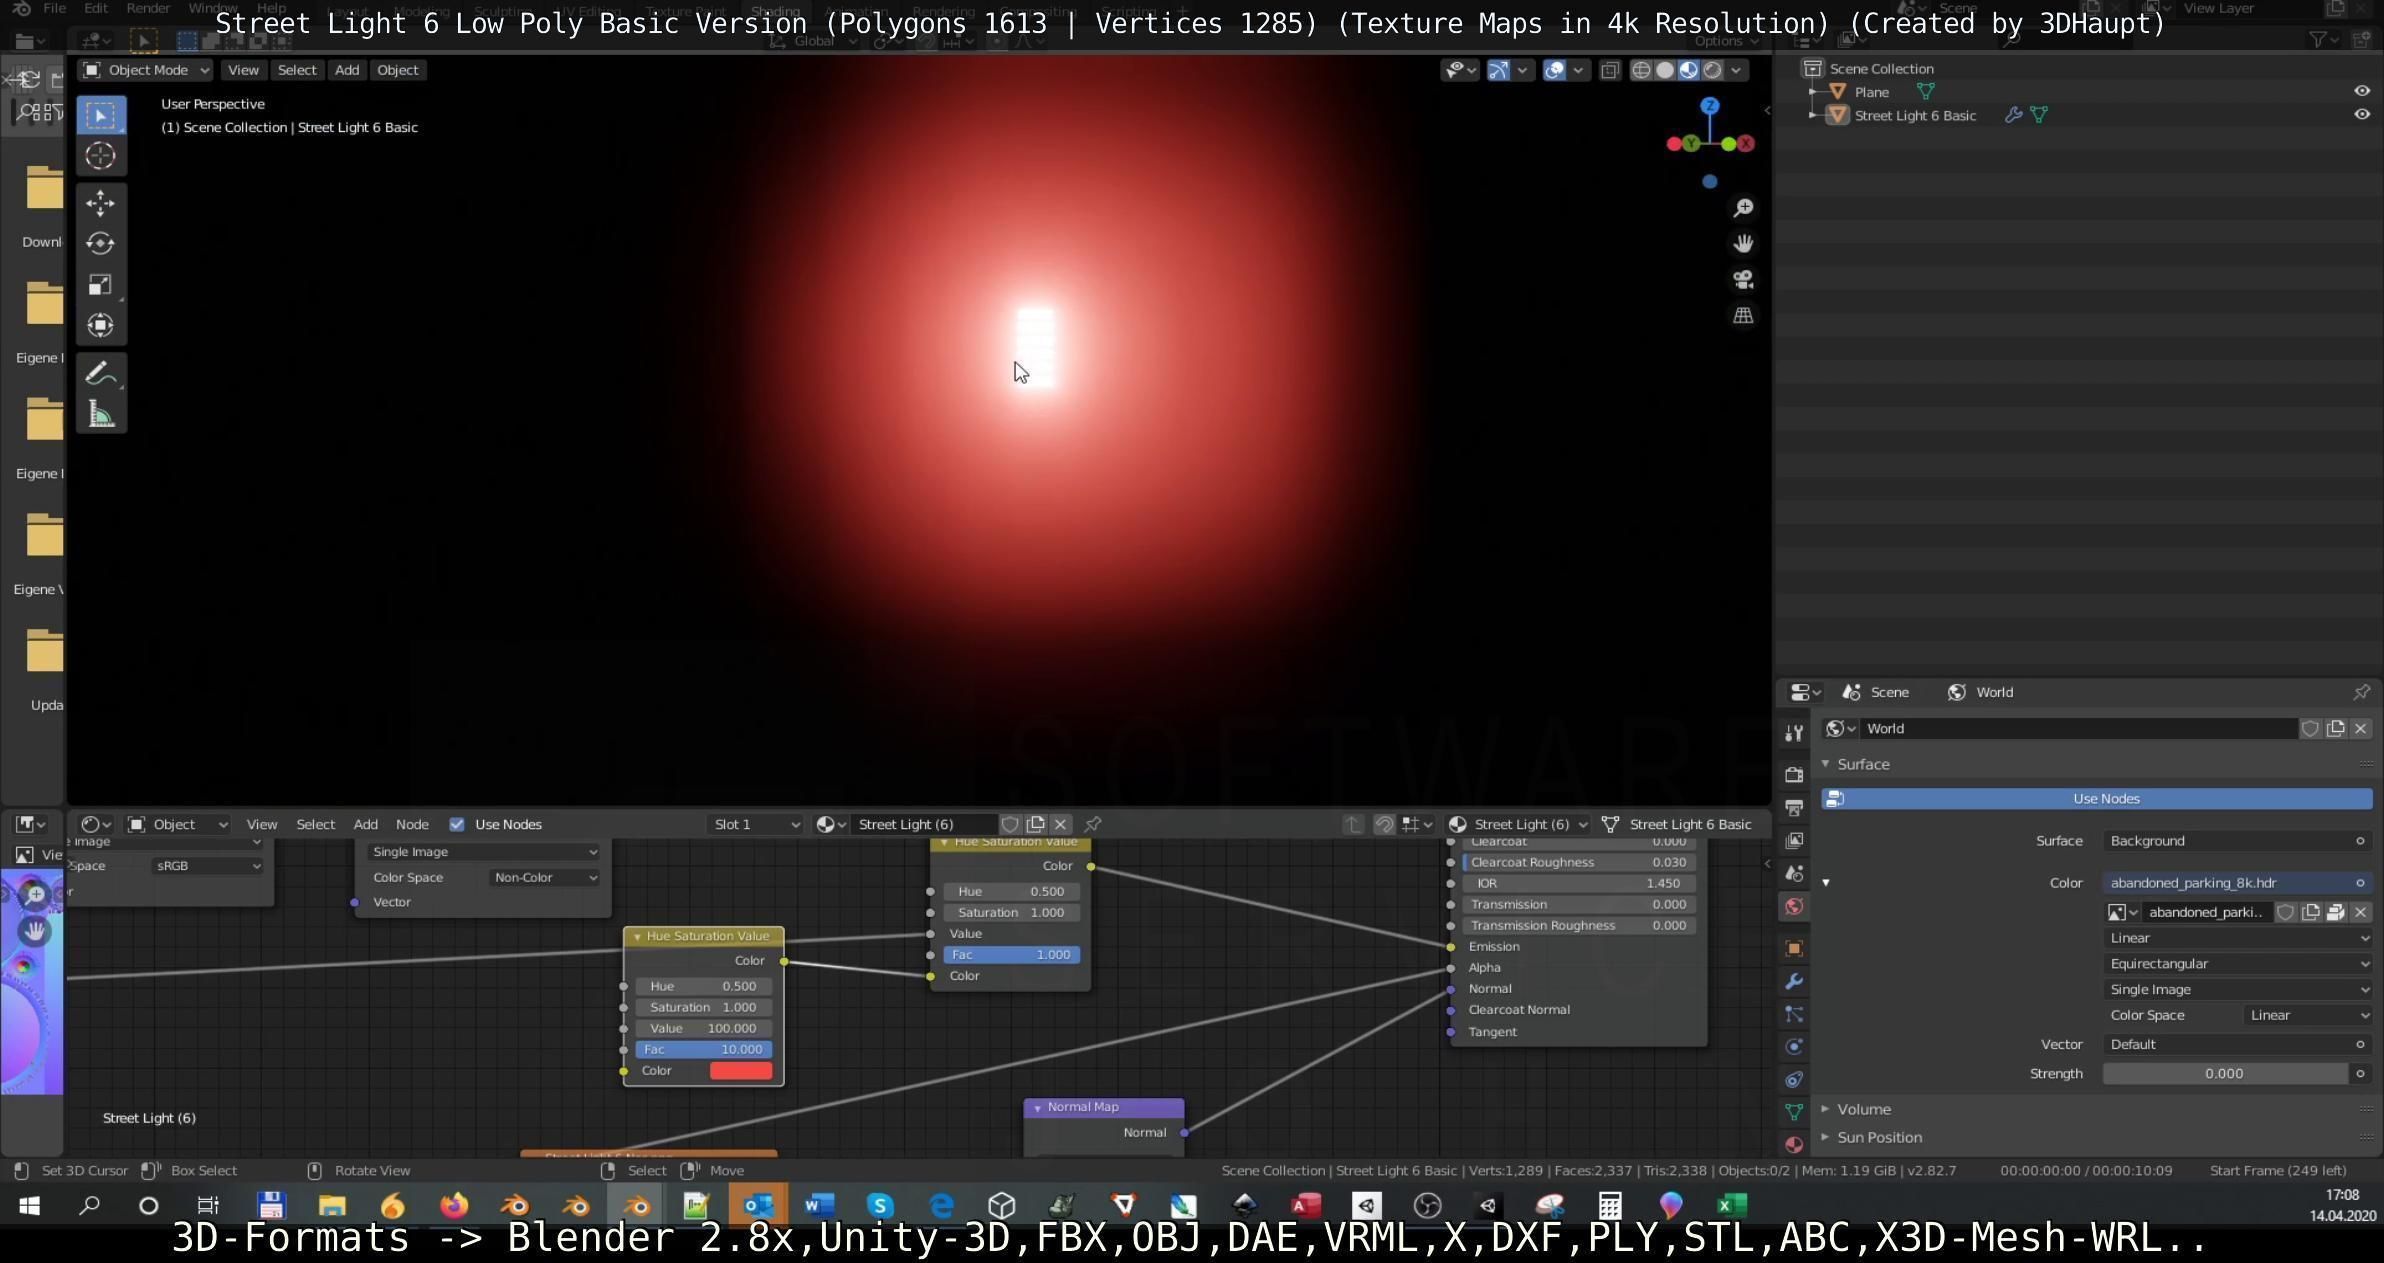
Task: Switch to orthographic grid view icon
Action: [x=1743, y=316]
